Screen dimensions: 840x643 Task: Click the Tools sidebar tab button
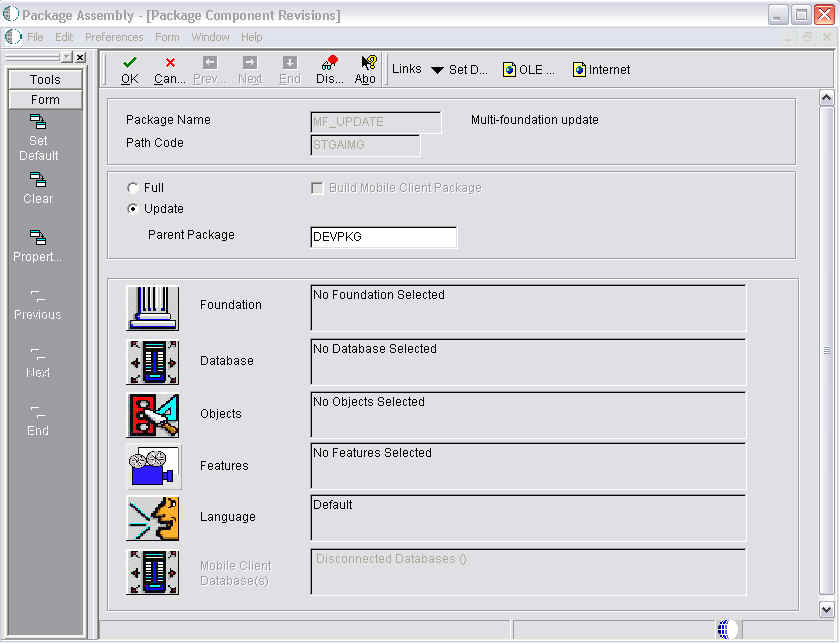[x=46, y=79]
